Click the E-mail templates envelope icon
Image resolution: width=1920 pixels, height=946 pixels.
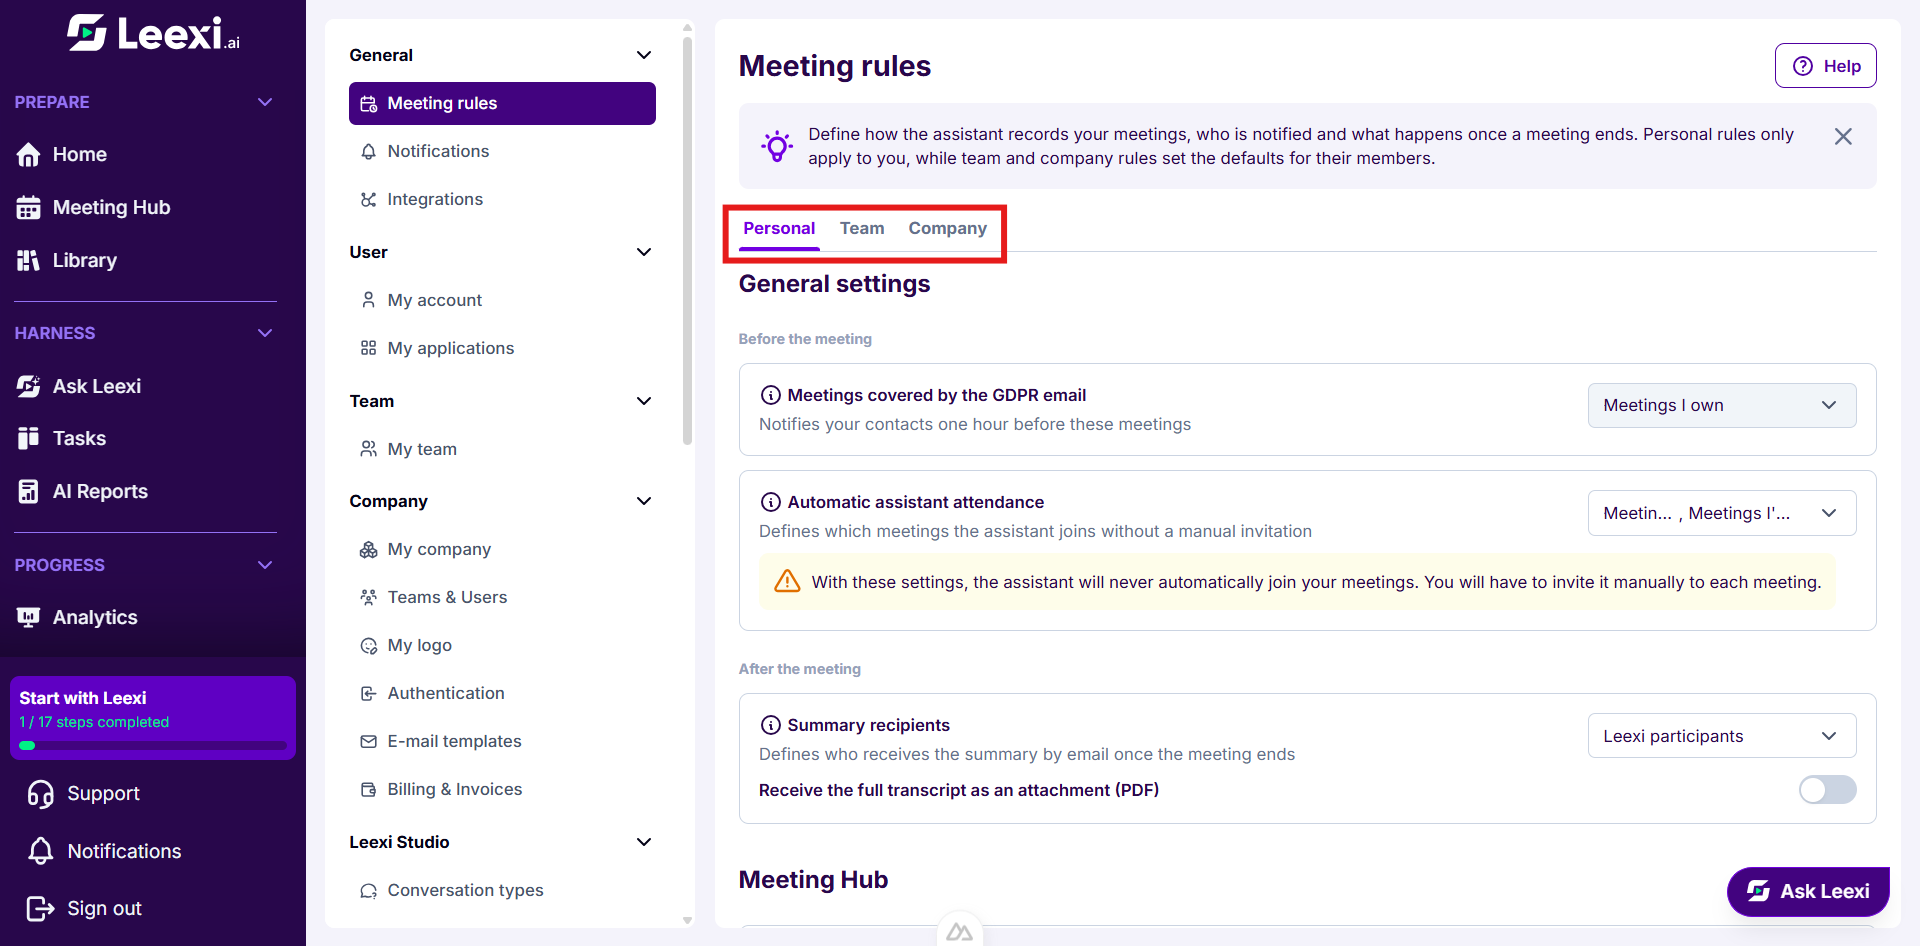point(369,742)
